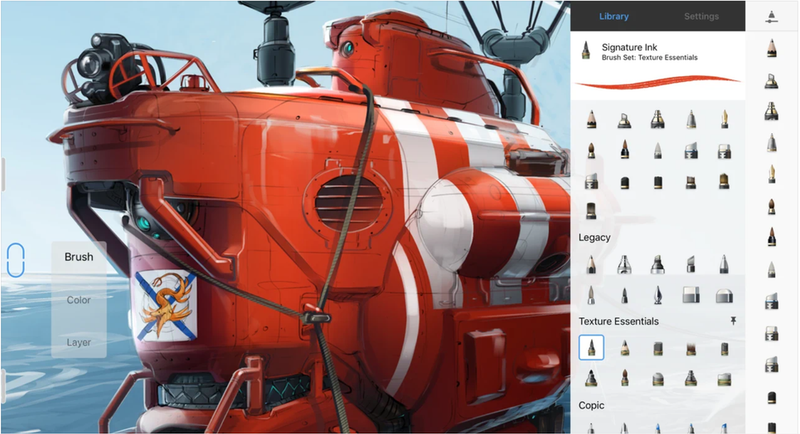Image resolution: width=800 pixels, height=434 pixels.
Task: Select the pencil brush in right brush strip
Action: [x=771, y=47]
